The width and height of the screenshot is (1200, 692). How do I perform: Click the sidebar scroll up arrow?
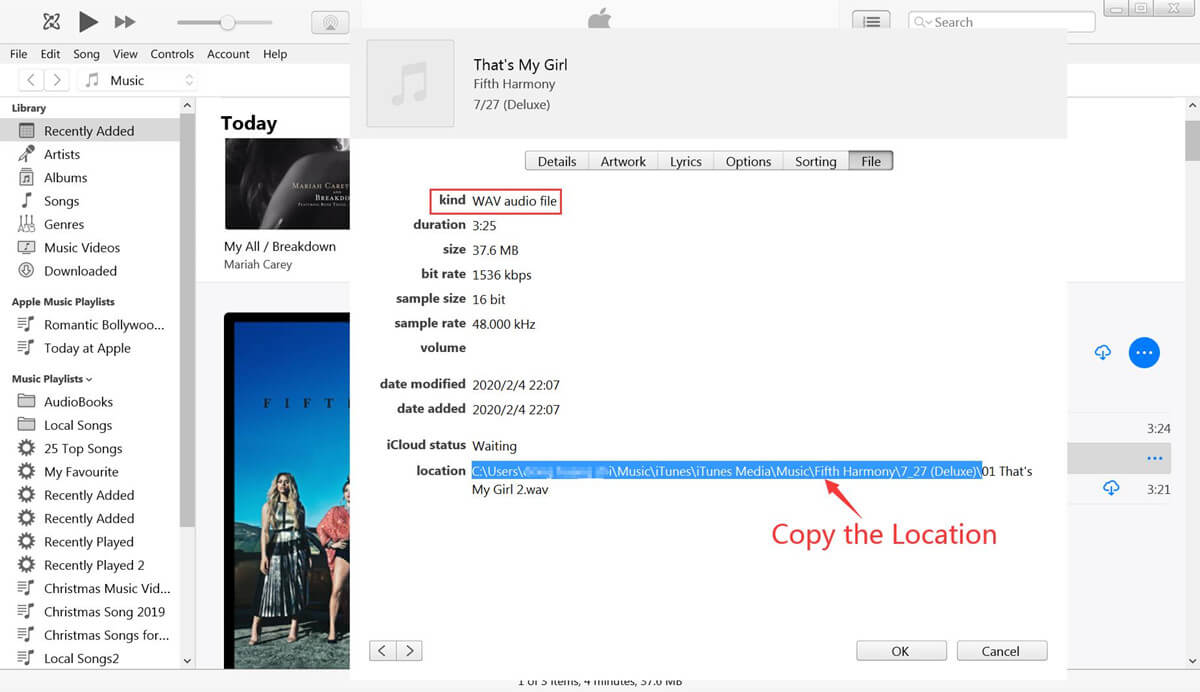coord(187,106)
